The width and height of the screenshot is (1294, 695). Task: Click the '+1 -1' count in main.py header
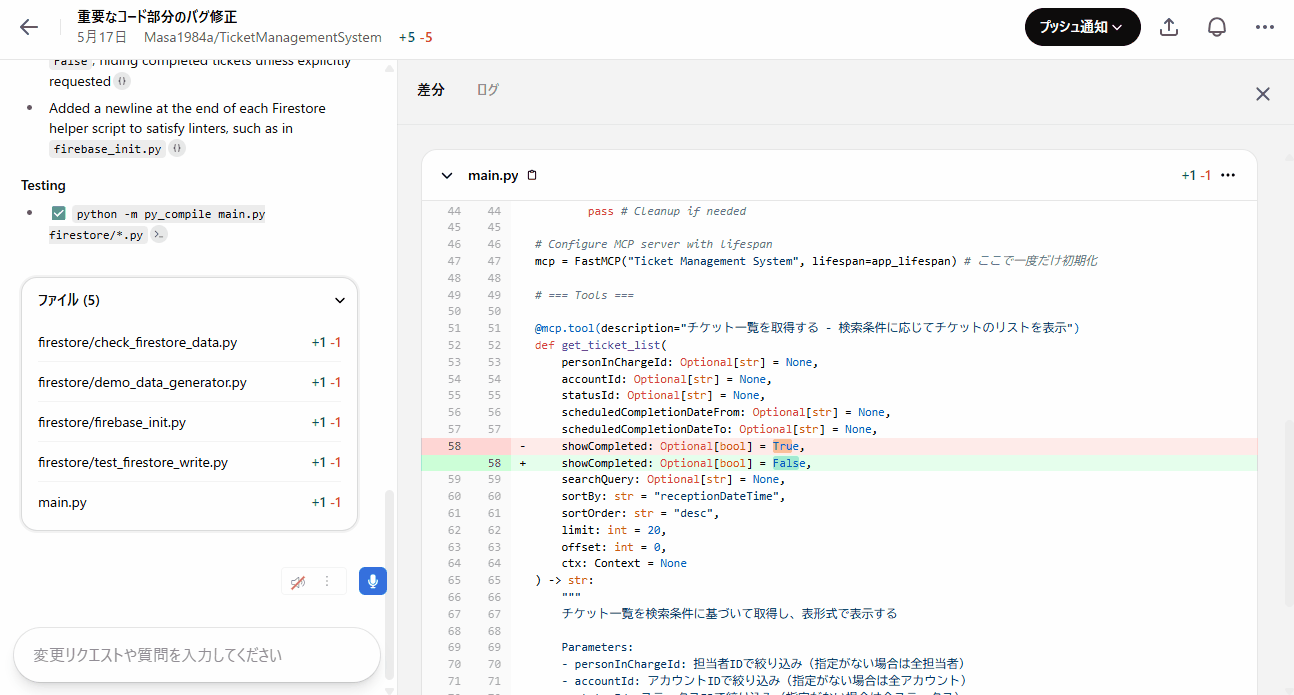[1196, 175]
